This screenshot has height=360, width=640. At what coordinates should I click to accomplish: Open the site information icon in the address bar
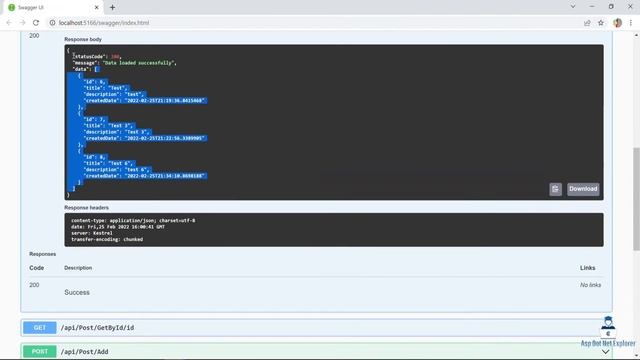tap(52, 23)
